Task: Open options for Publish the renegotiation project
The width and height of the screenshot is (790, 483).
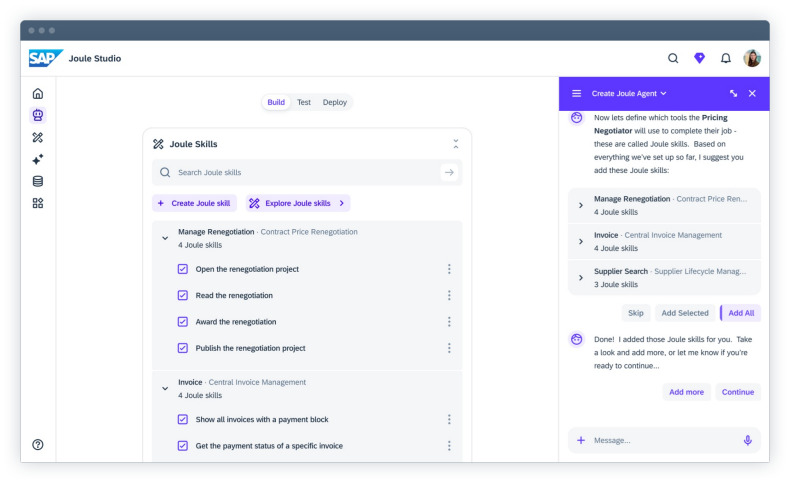Action: pos(449,348)
